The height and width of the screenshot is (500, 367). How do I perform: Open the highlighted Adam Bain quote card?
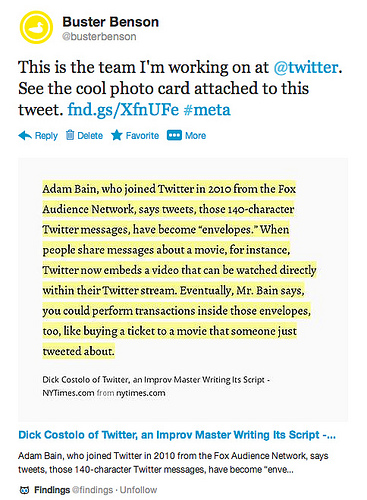point(183,290)
